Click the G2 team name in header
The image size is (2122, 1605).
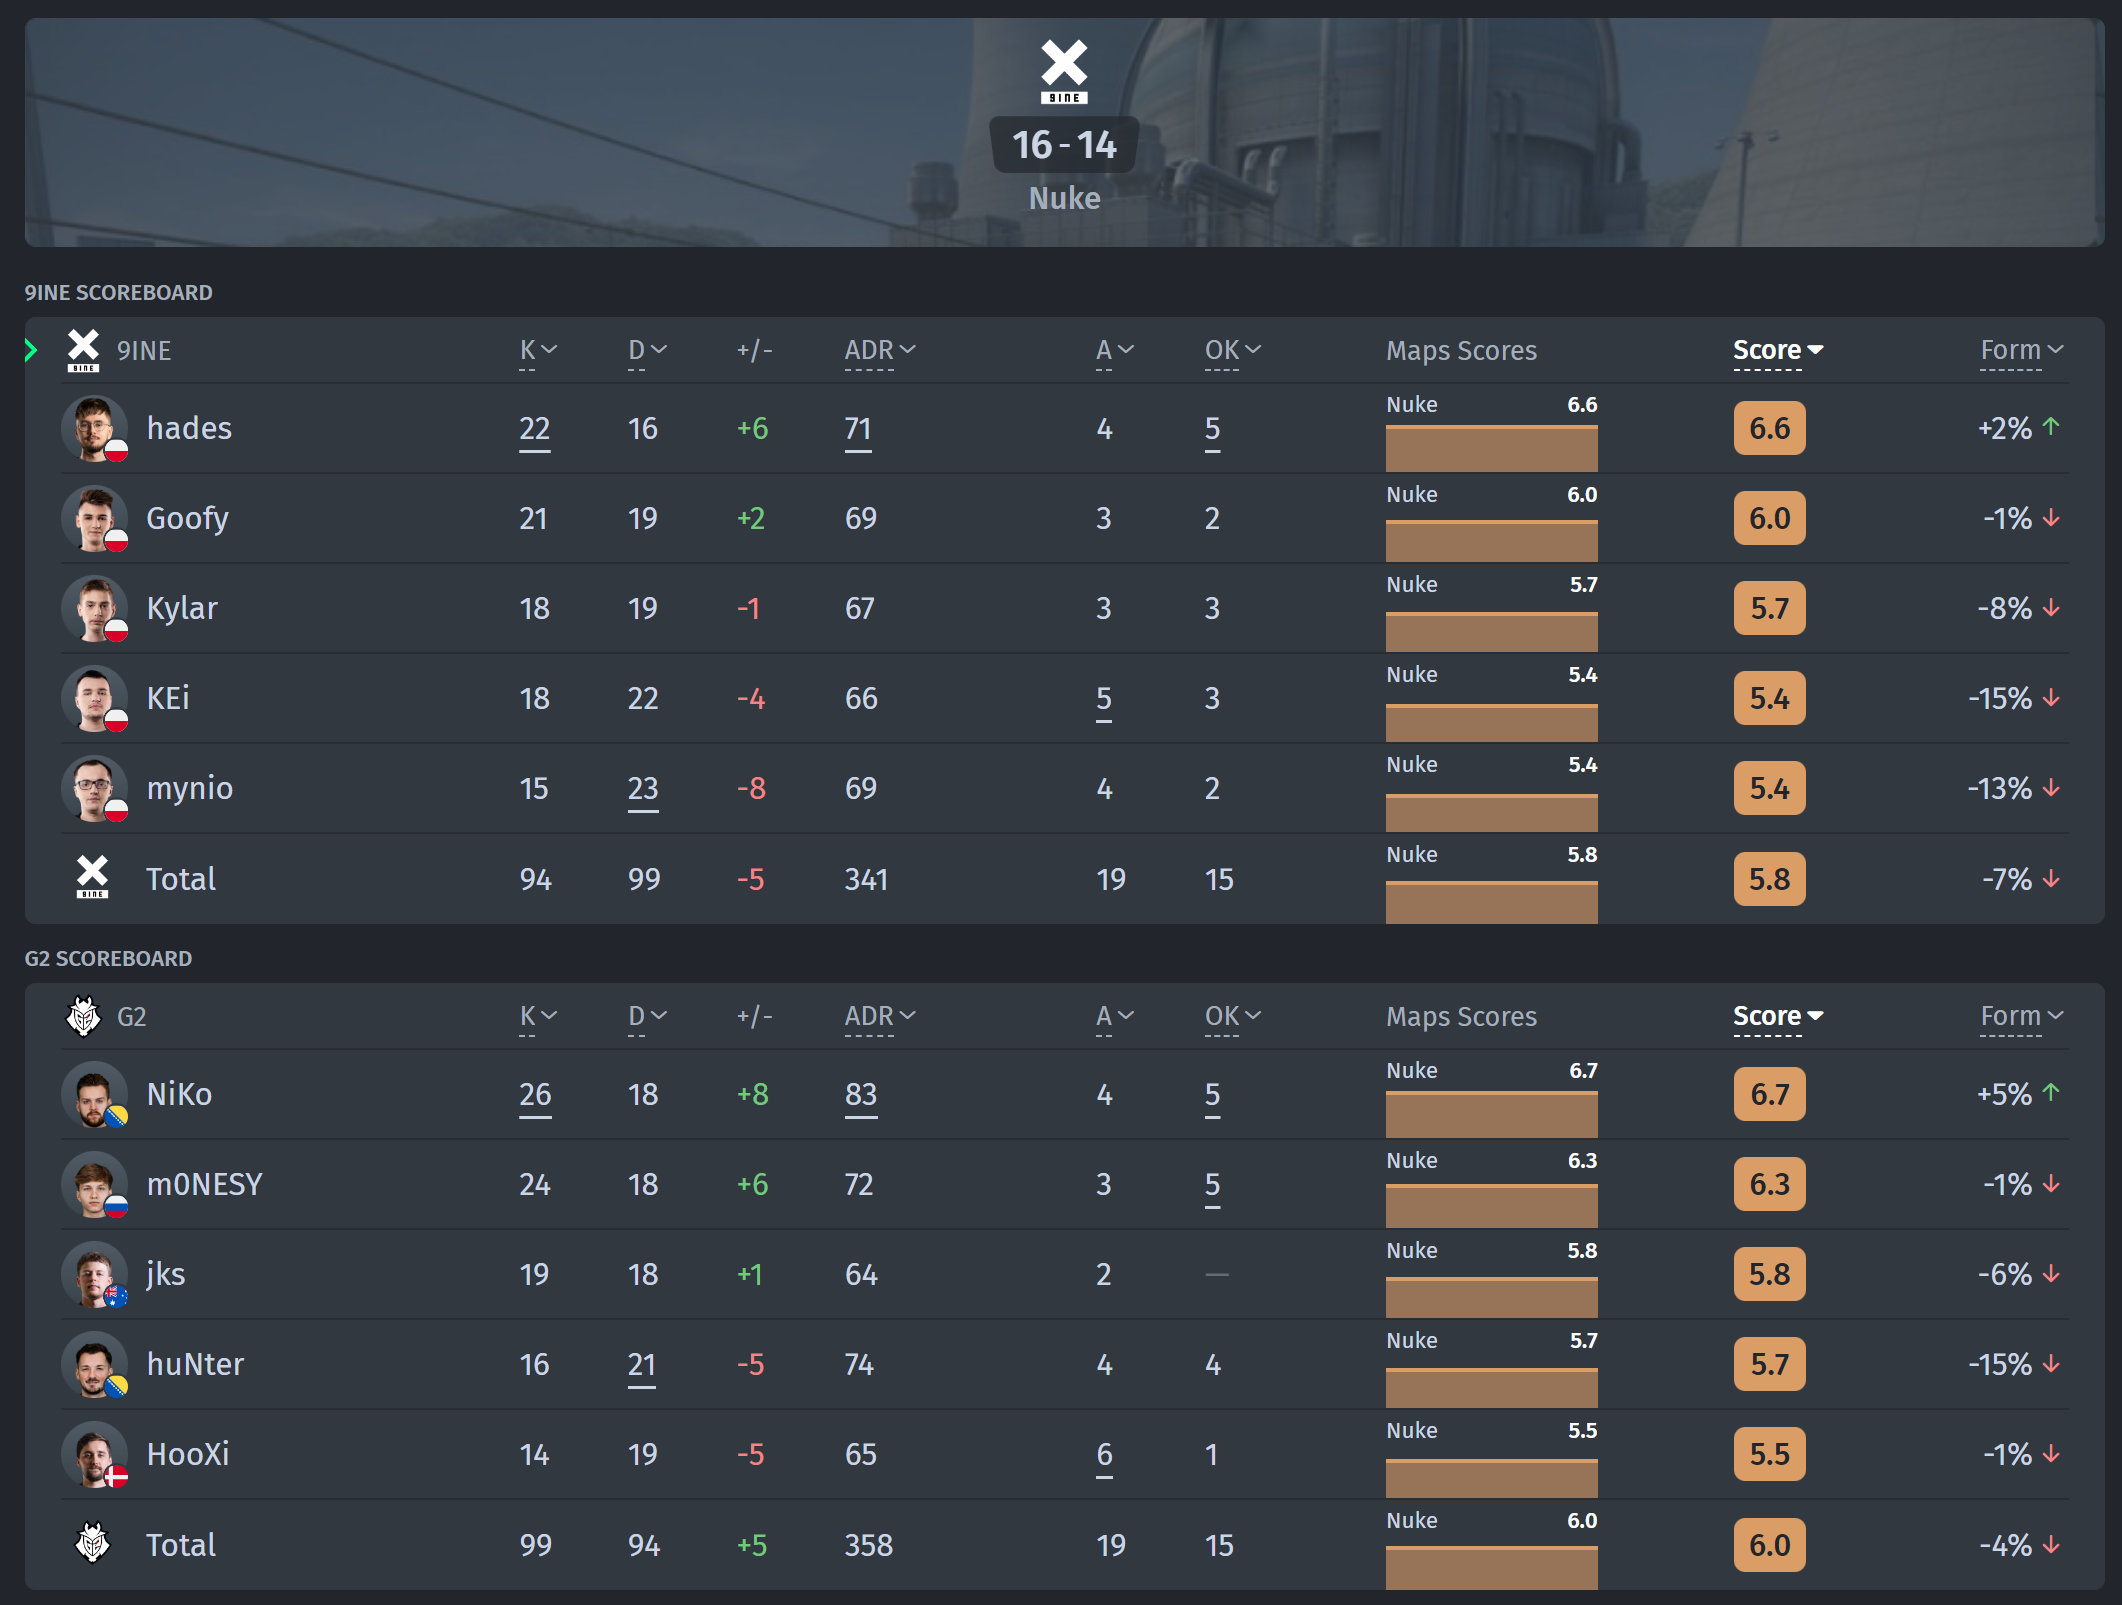(132, 1017)
